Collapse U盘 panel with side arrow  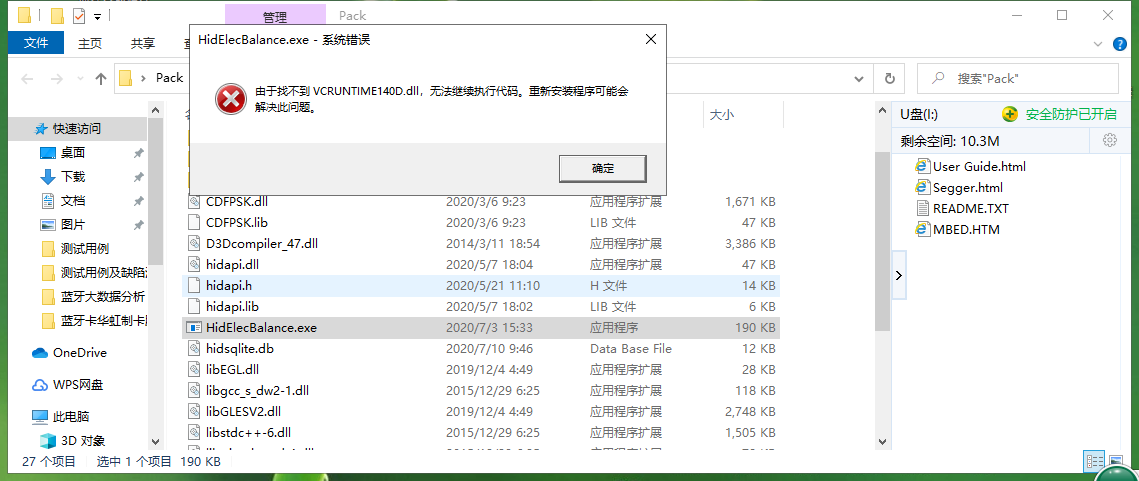(x=899, y=275)
